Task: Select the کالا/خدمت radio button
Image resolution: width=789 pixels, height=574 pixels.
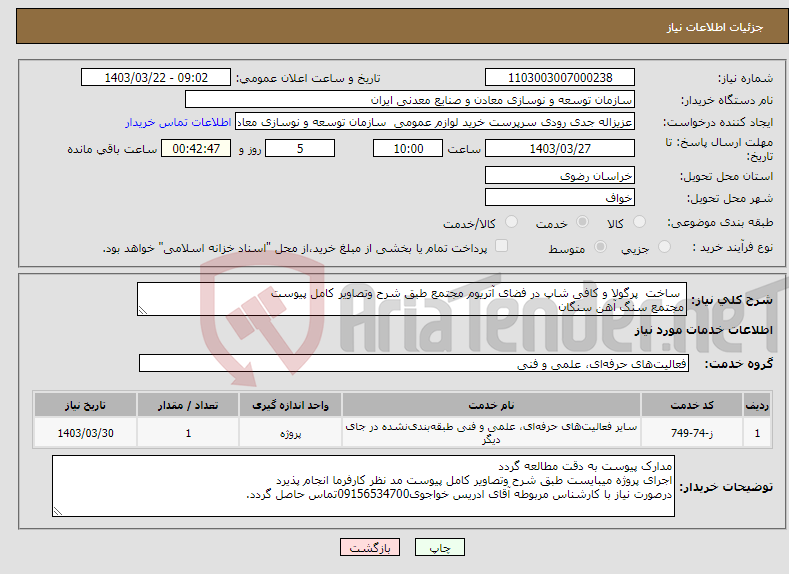Action: 511,222
